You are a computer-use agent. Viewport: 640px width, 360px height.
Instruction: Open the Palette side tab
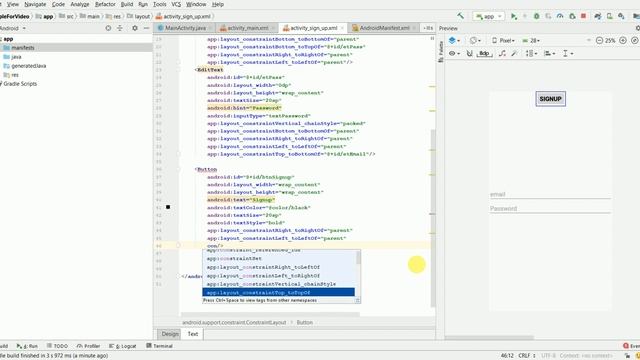440,52
